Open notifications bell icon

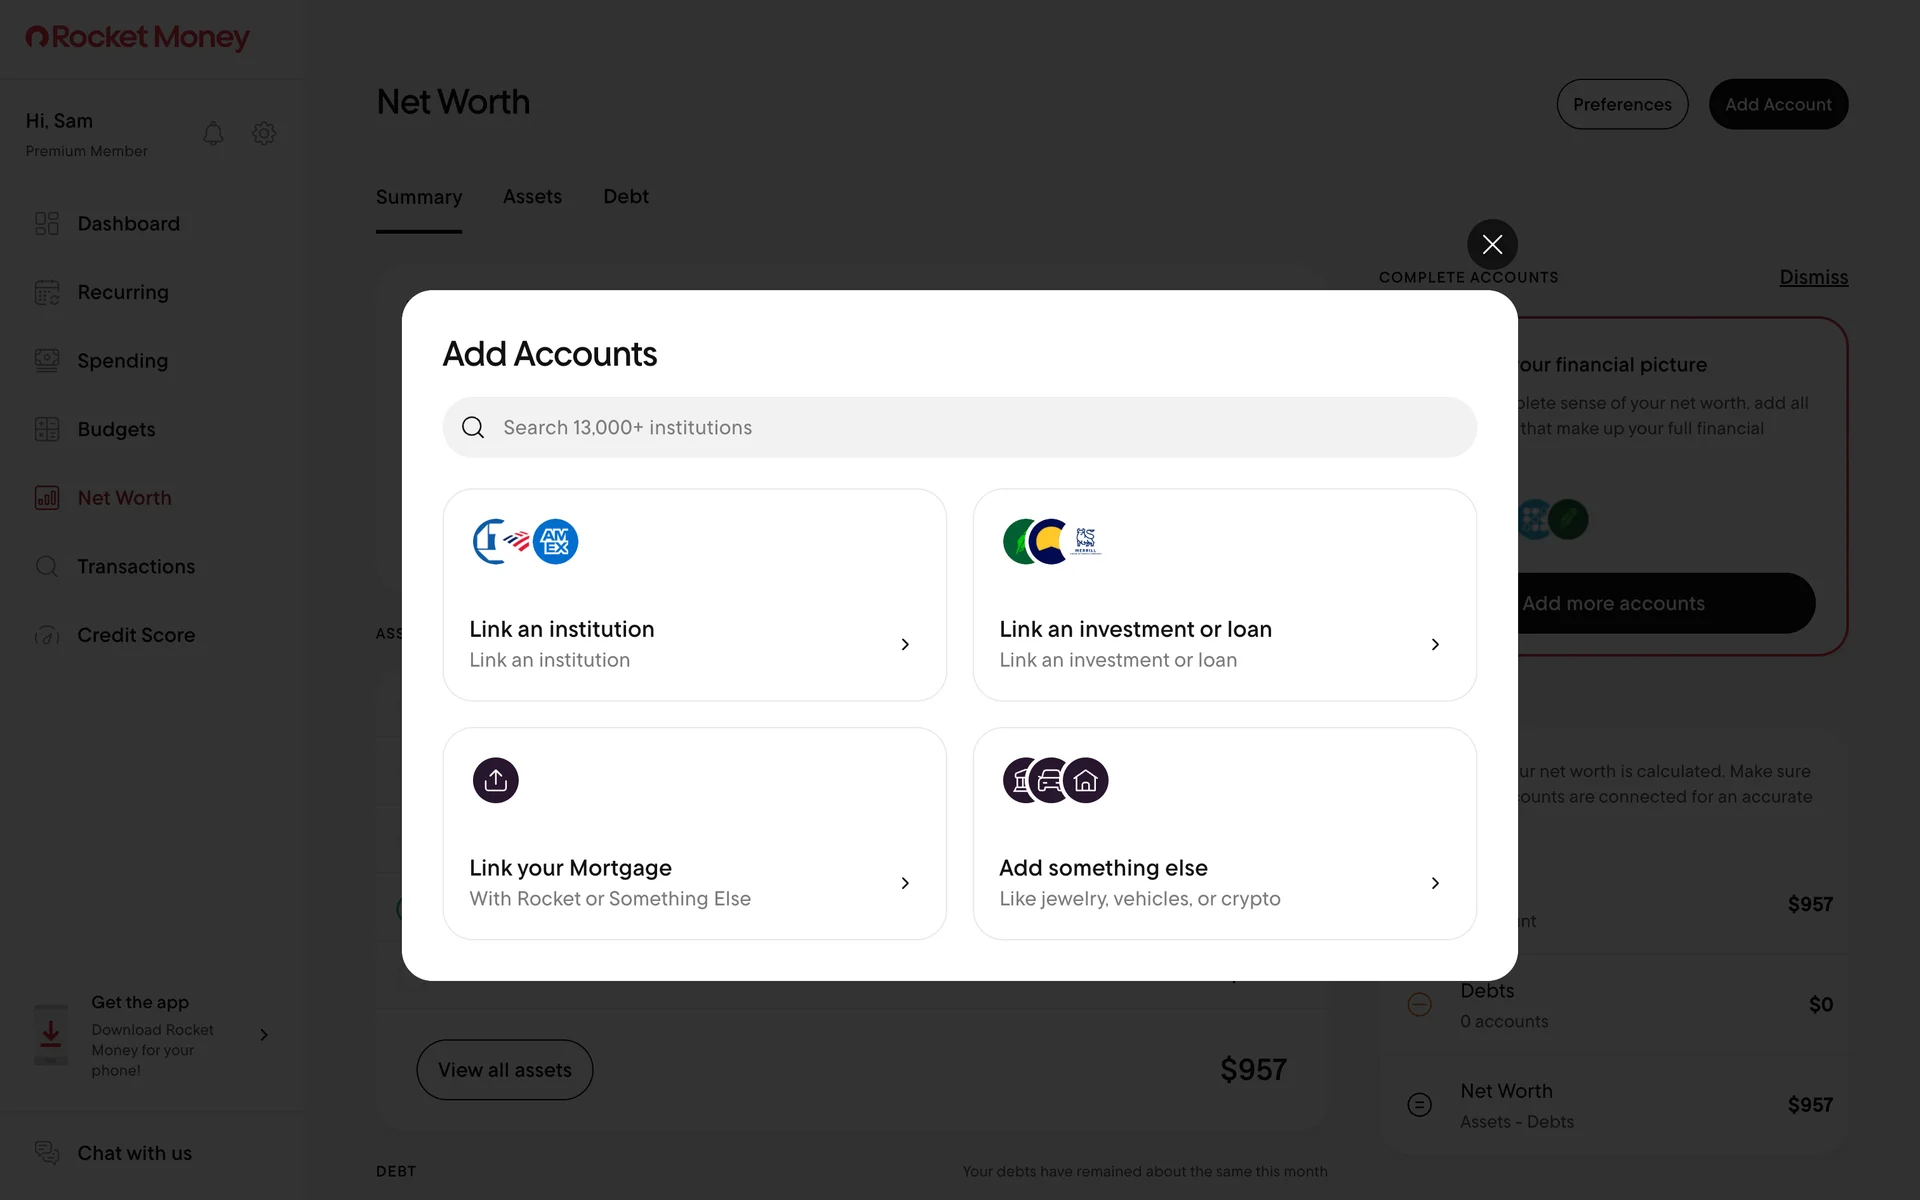(x=213, y=133)
